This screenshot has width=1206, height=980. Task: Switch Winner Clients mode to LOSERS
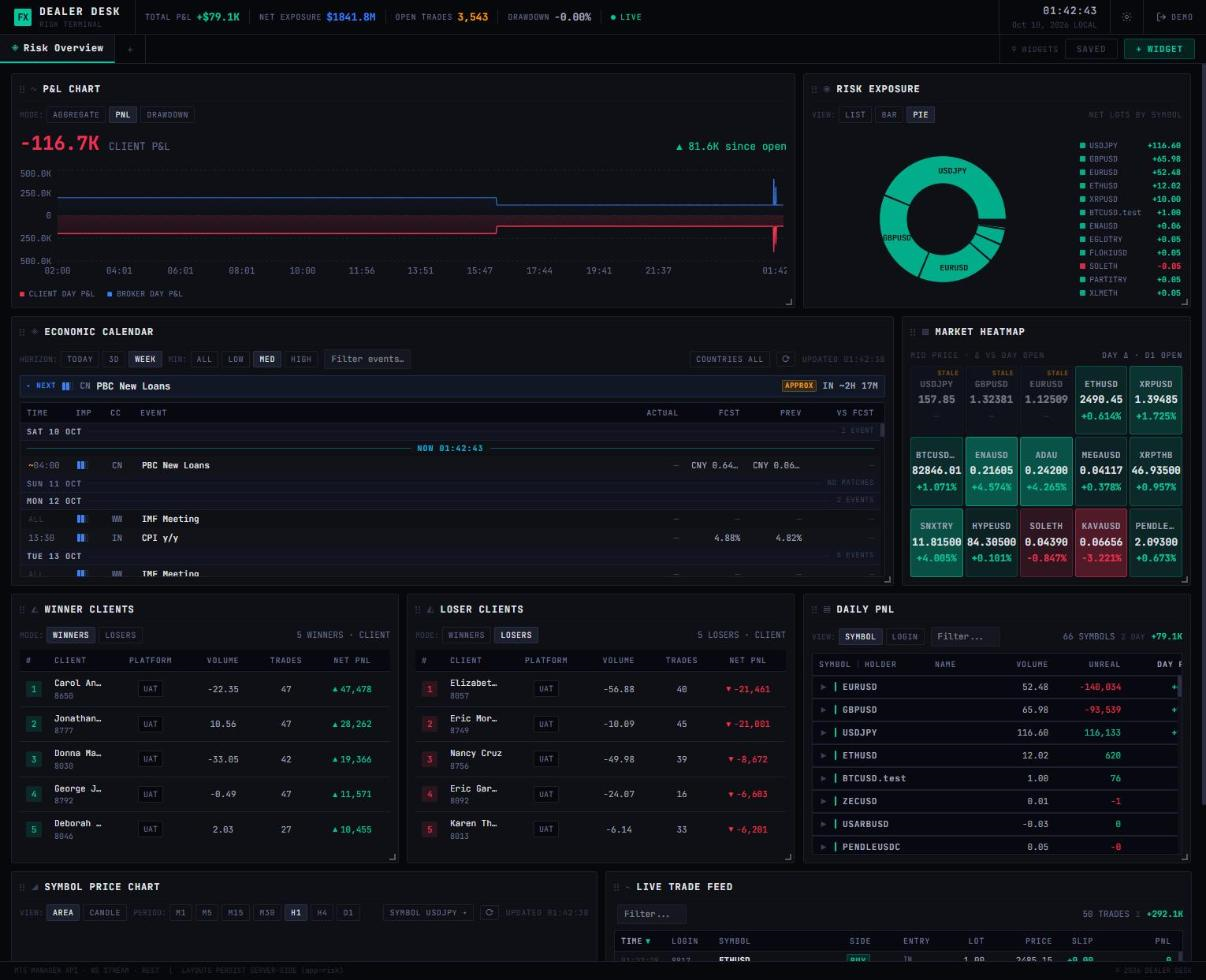tap(120, 635)
